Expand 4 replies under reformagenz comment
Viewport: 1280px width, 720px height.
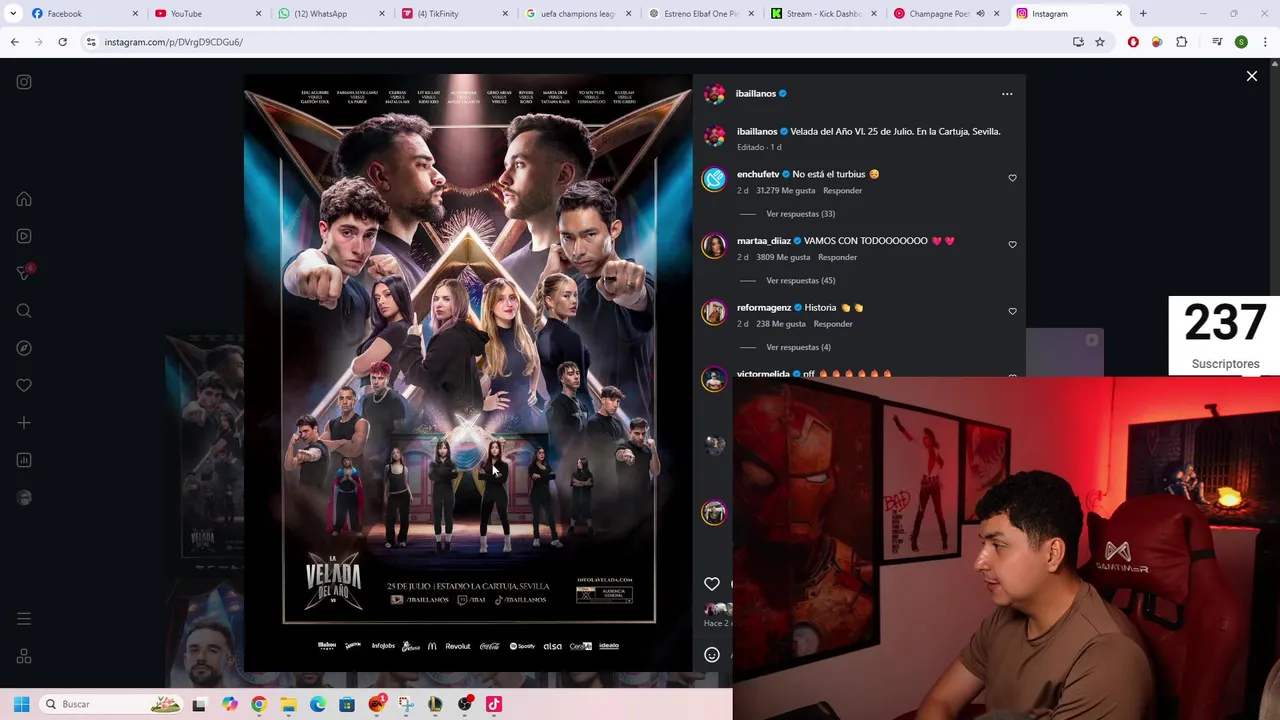(798, 347)
